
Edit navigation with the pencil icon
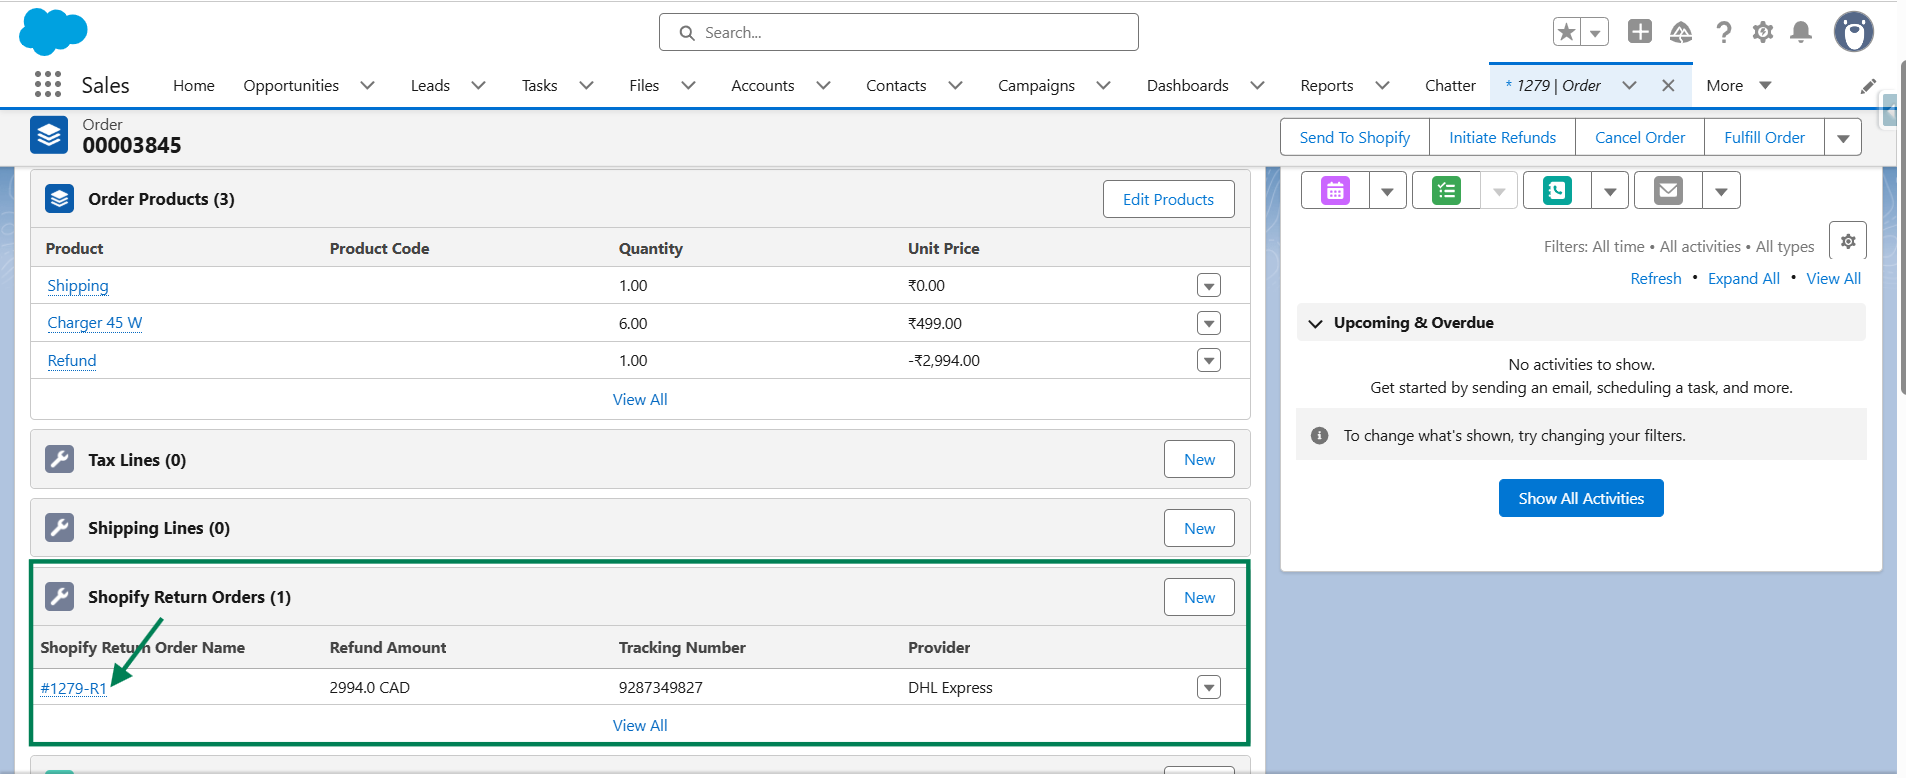pos(1868,86)
